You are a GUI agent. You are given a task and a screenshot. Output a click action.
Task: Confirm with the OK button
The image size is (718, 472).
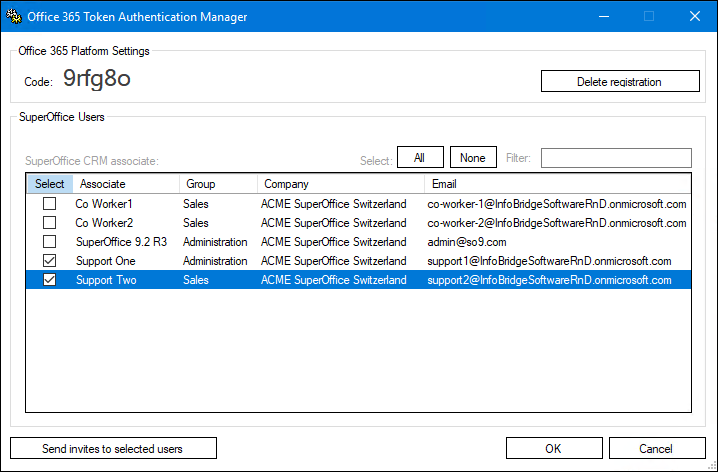[x=554, y=449]
